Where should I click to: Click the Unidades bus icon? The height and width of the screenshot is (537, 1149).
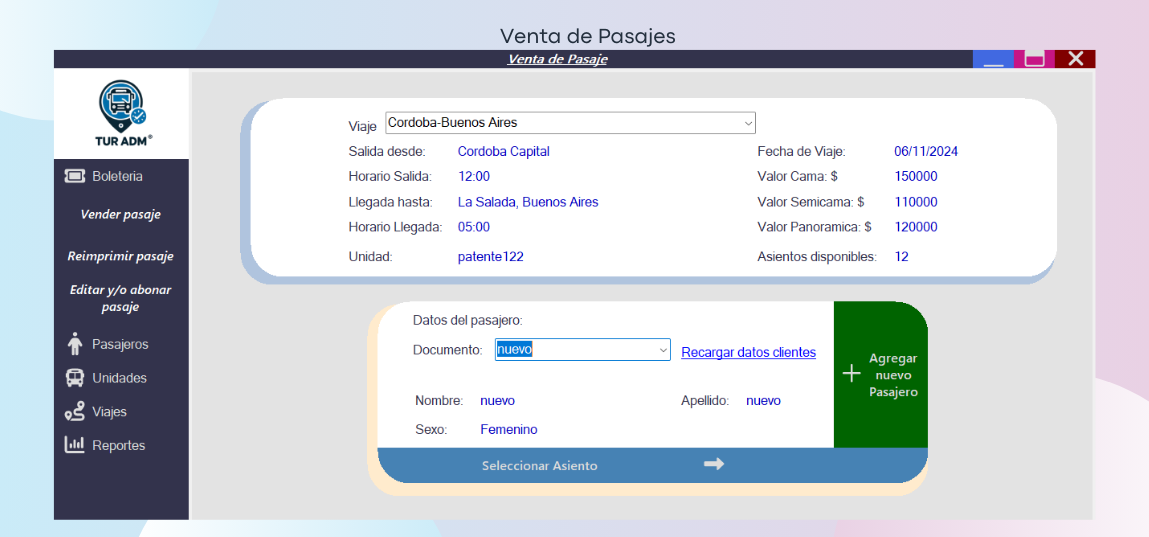click(x=75, y=378)
